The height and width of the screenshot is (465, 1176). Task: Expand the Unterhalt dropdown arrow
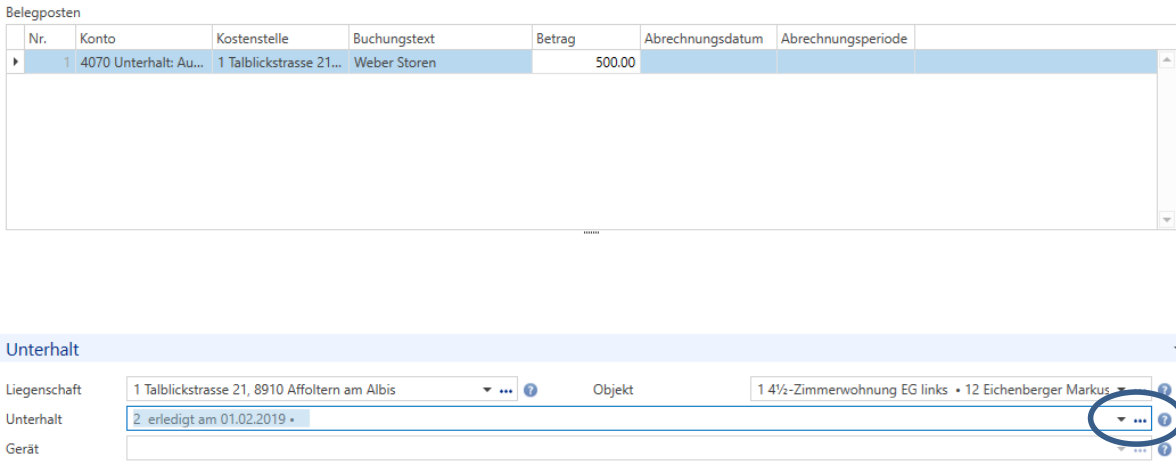tap(1122, 420)
